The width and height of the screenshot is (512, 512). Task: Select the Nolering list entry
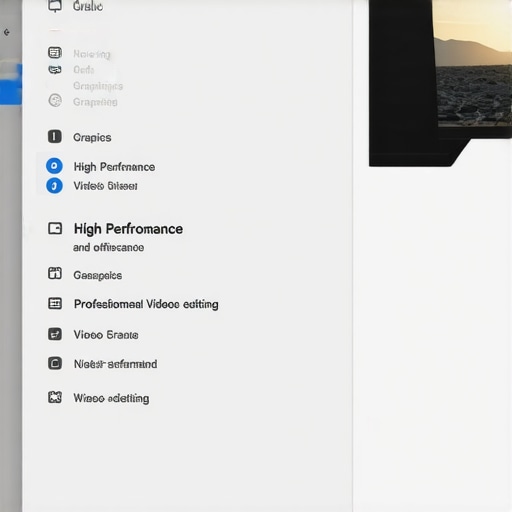92,54
